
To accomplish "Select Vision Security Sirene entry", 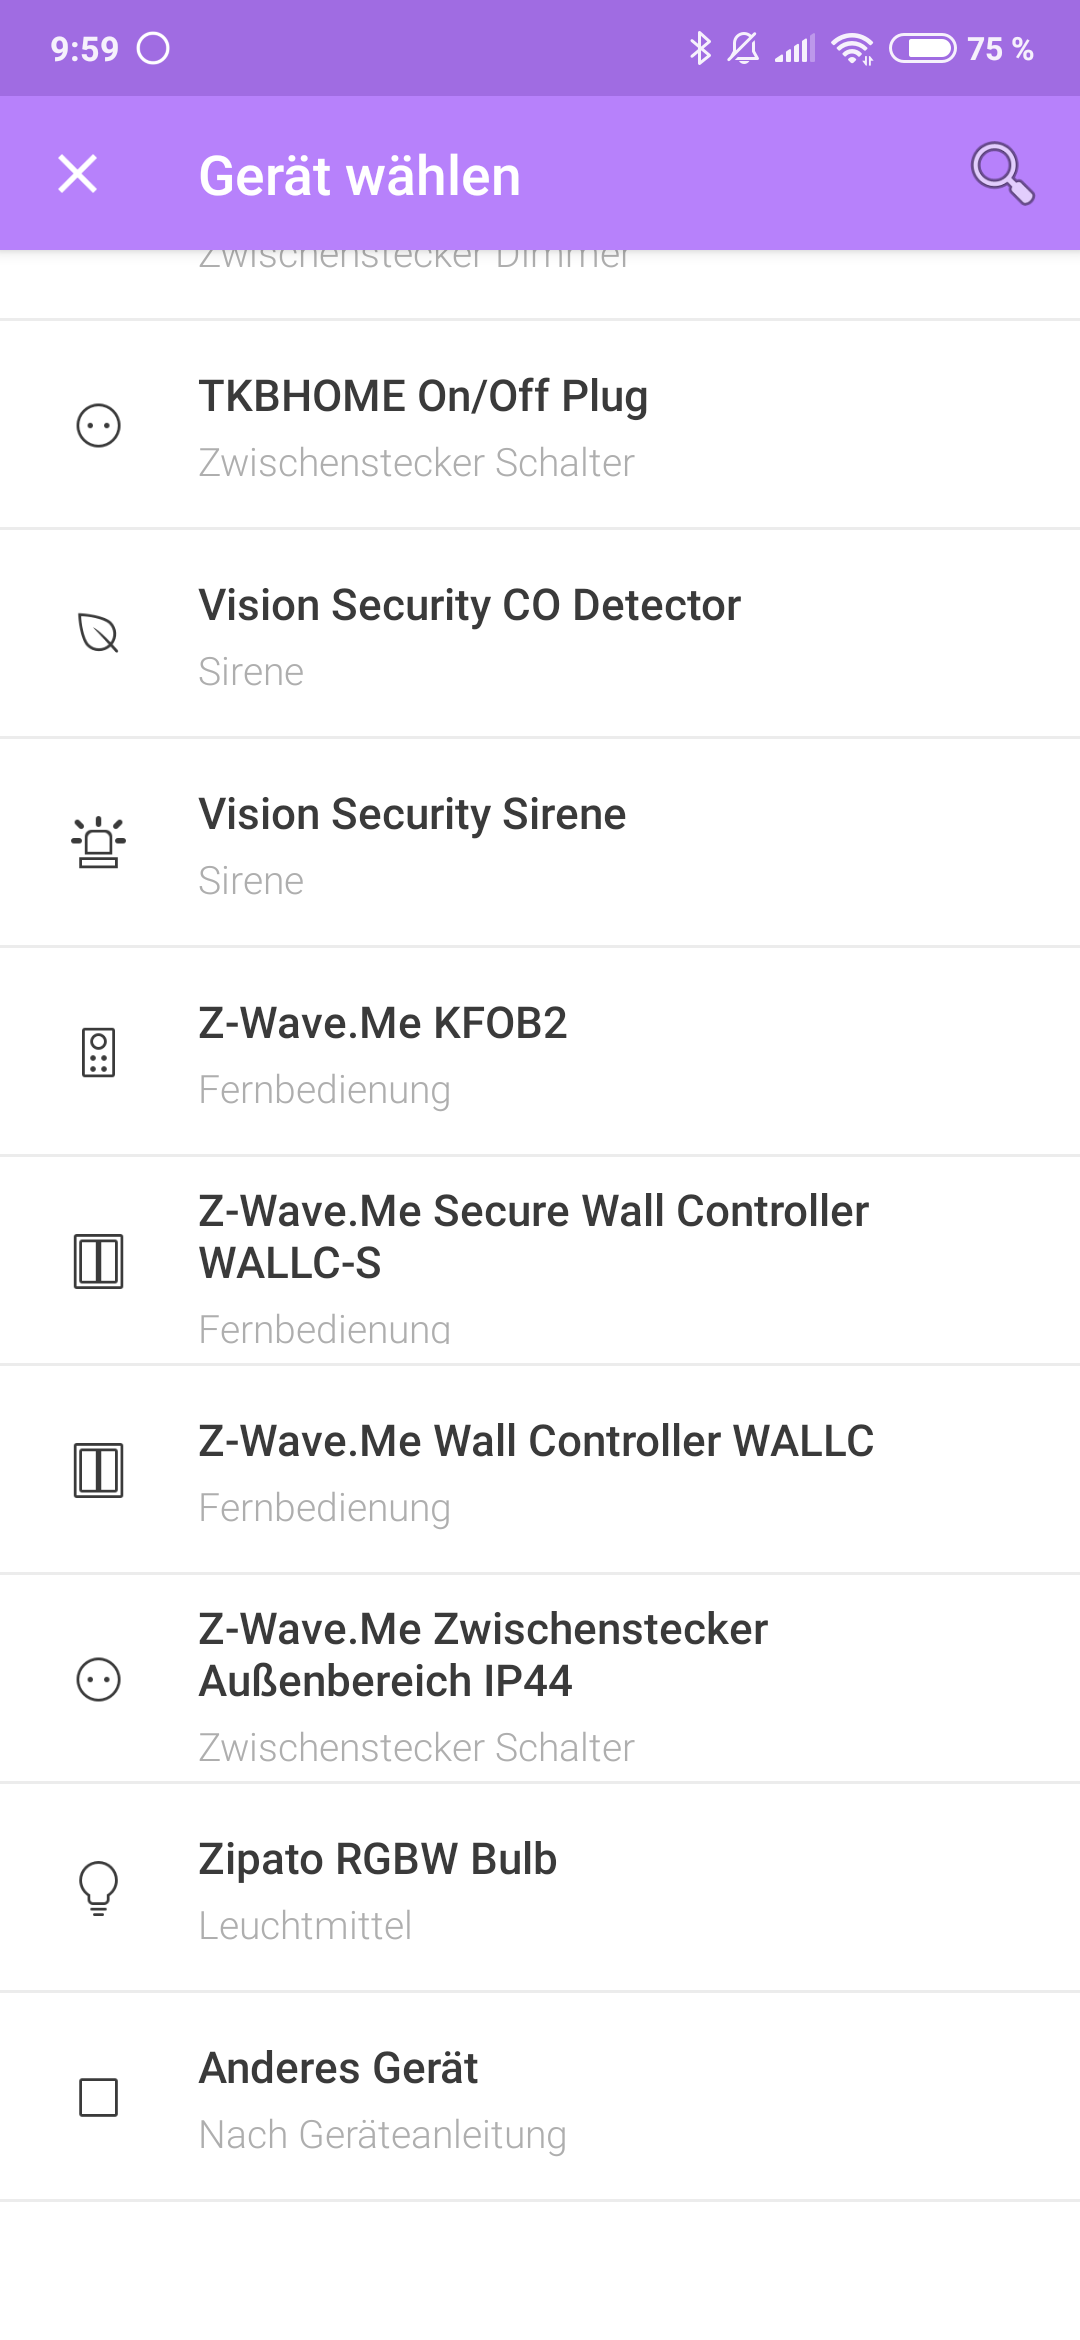I will coord(540,844).
